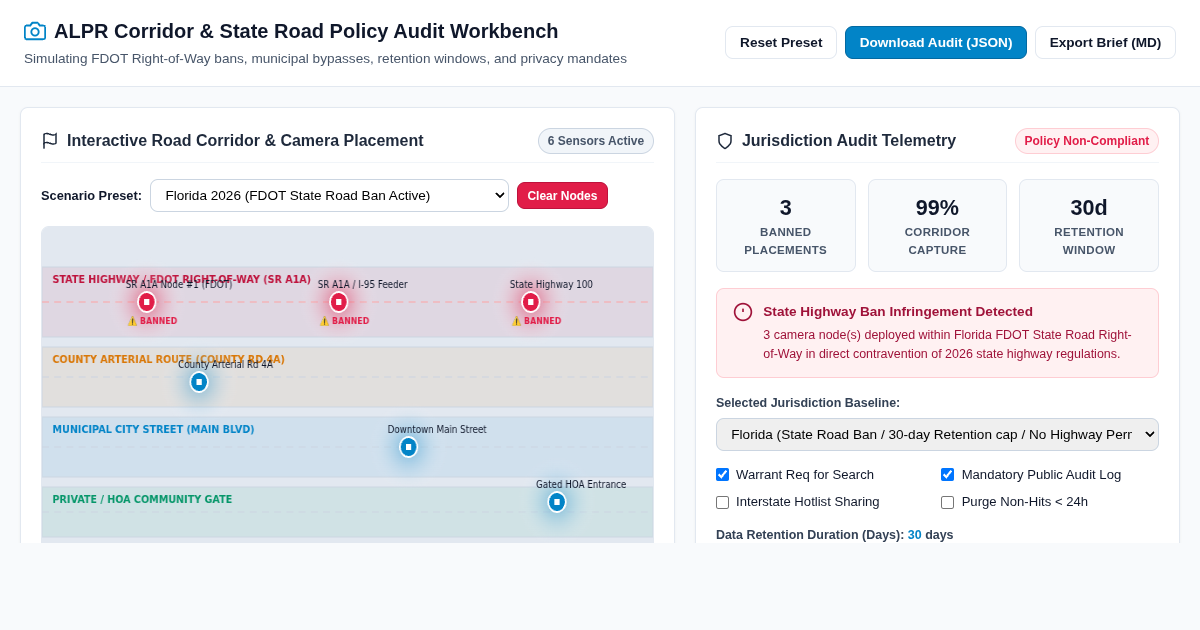Image resolution: width=1200 pixels, height=630 pixels.
Task: Select the Gated HOA Entrance camera node
Action: (x=557, y=502)
